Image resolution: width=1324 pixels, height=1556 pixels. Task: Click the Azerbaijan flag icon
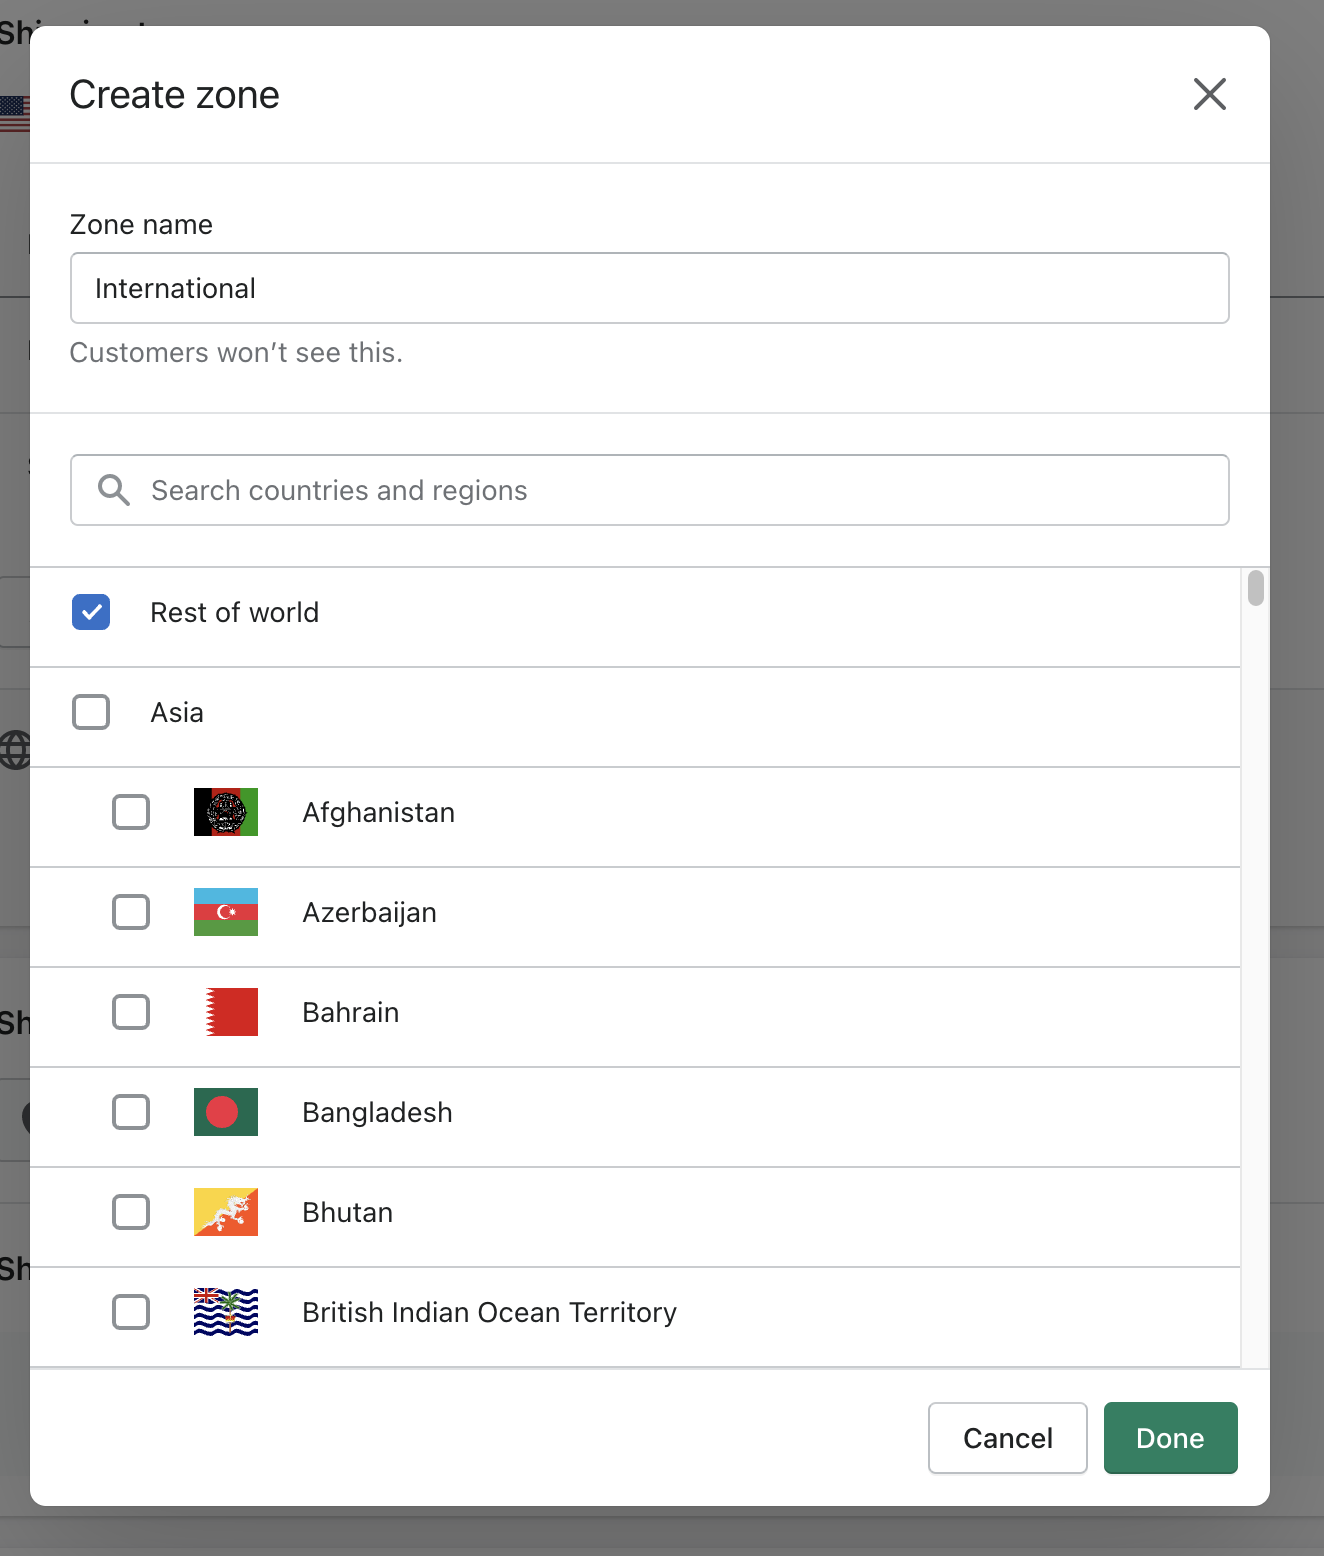point(226,912)
